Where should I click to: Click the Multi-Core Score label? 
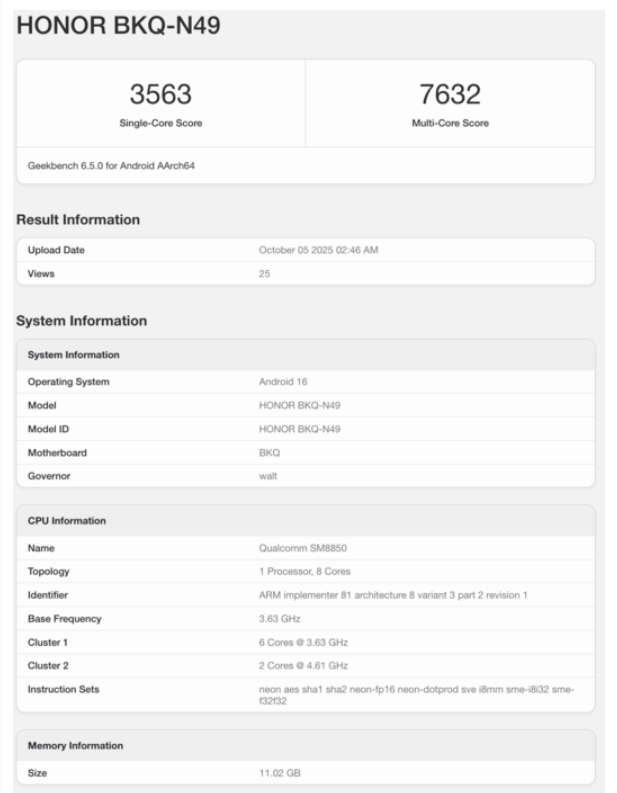point(450,123)
